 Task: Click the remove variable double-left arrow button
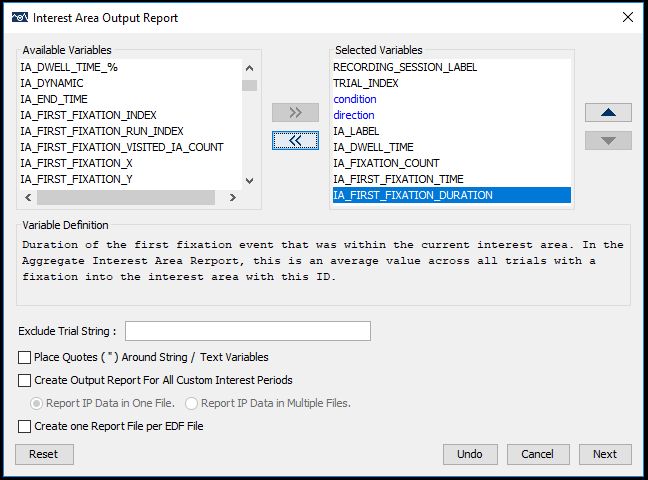pyautogui.click(x=295, y=141)
